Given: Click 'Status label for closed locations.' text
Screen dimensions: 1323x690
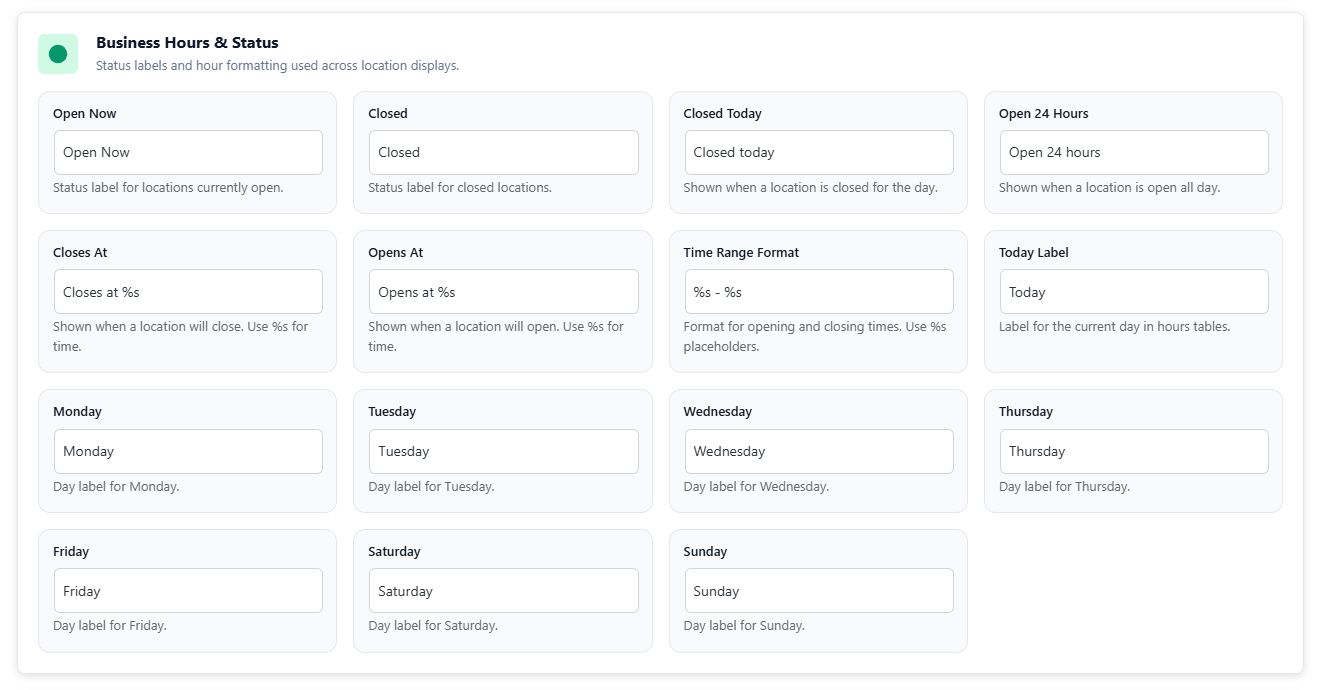Looking at the screenshot, I should [460, 188].
